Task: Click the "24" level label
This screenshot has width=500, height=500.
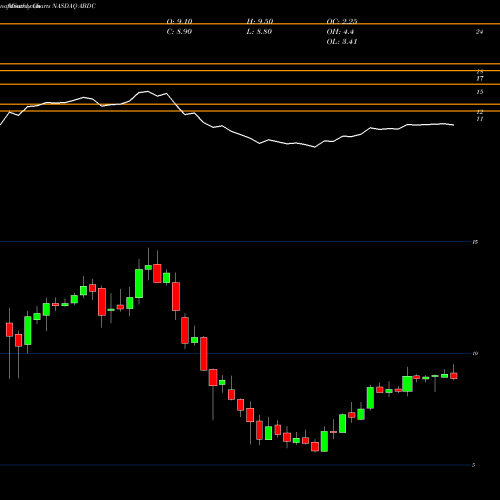Action: pos(479,32)
